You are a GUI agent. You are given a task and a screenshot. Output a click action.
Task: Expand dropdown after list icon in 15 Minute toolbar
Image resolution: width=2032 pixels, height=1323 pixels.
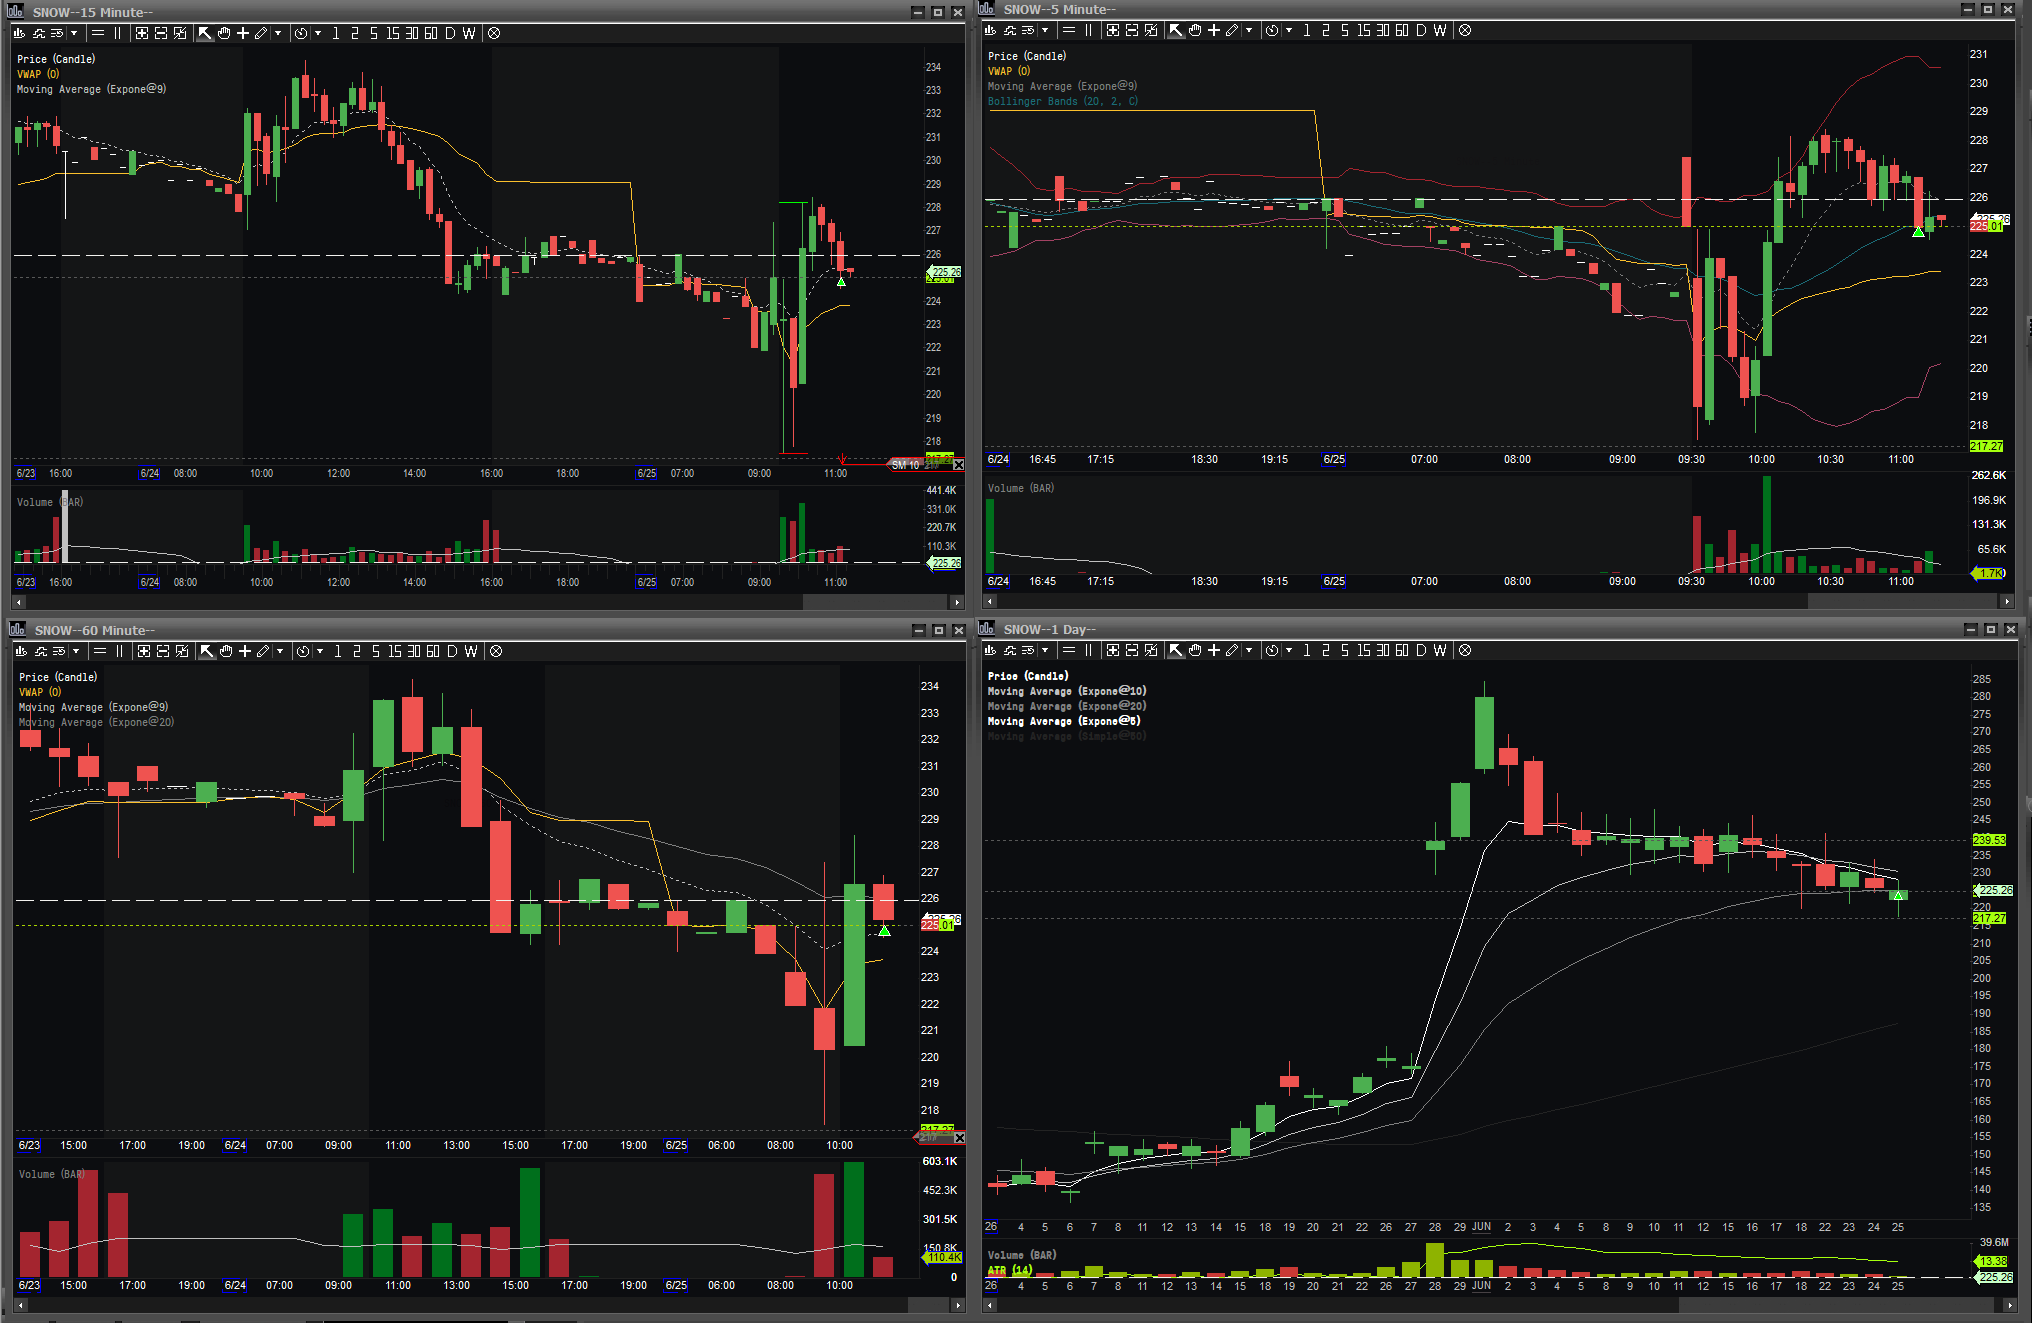75,33
